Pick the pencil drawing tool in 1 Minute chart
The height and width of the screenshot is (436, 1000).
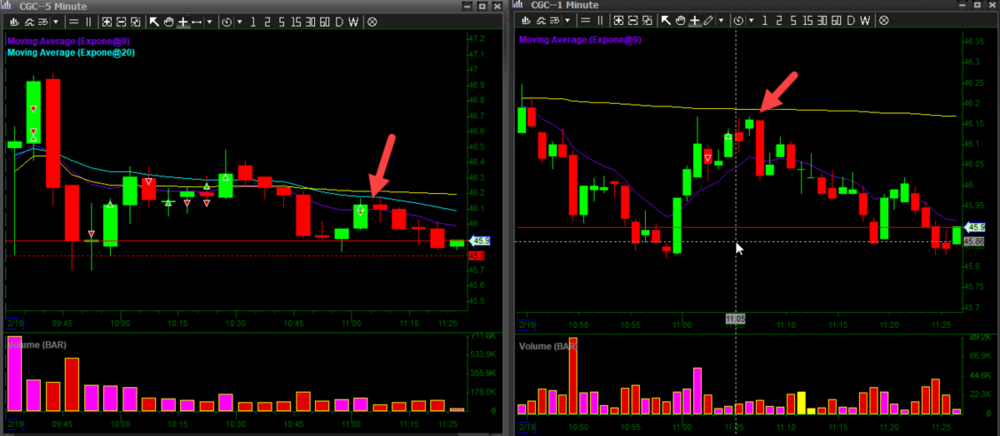click(x=709, y=20)
